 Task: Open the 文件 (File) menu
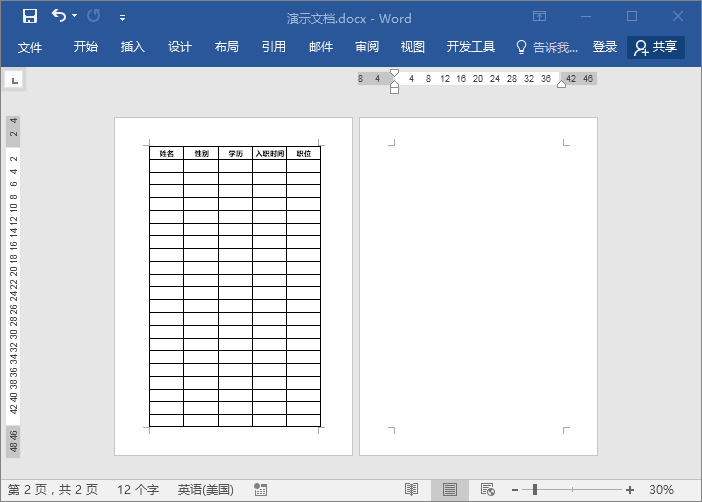30,47
